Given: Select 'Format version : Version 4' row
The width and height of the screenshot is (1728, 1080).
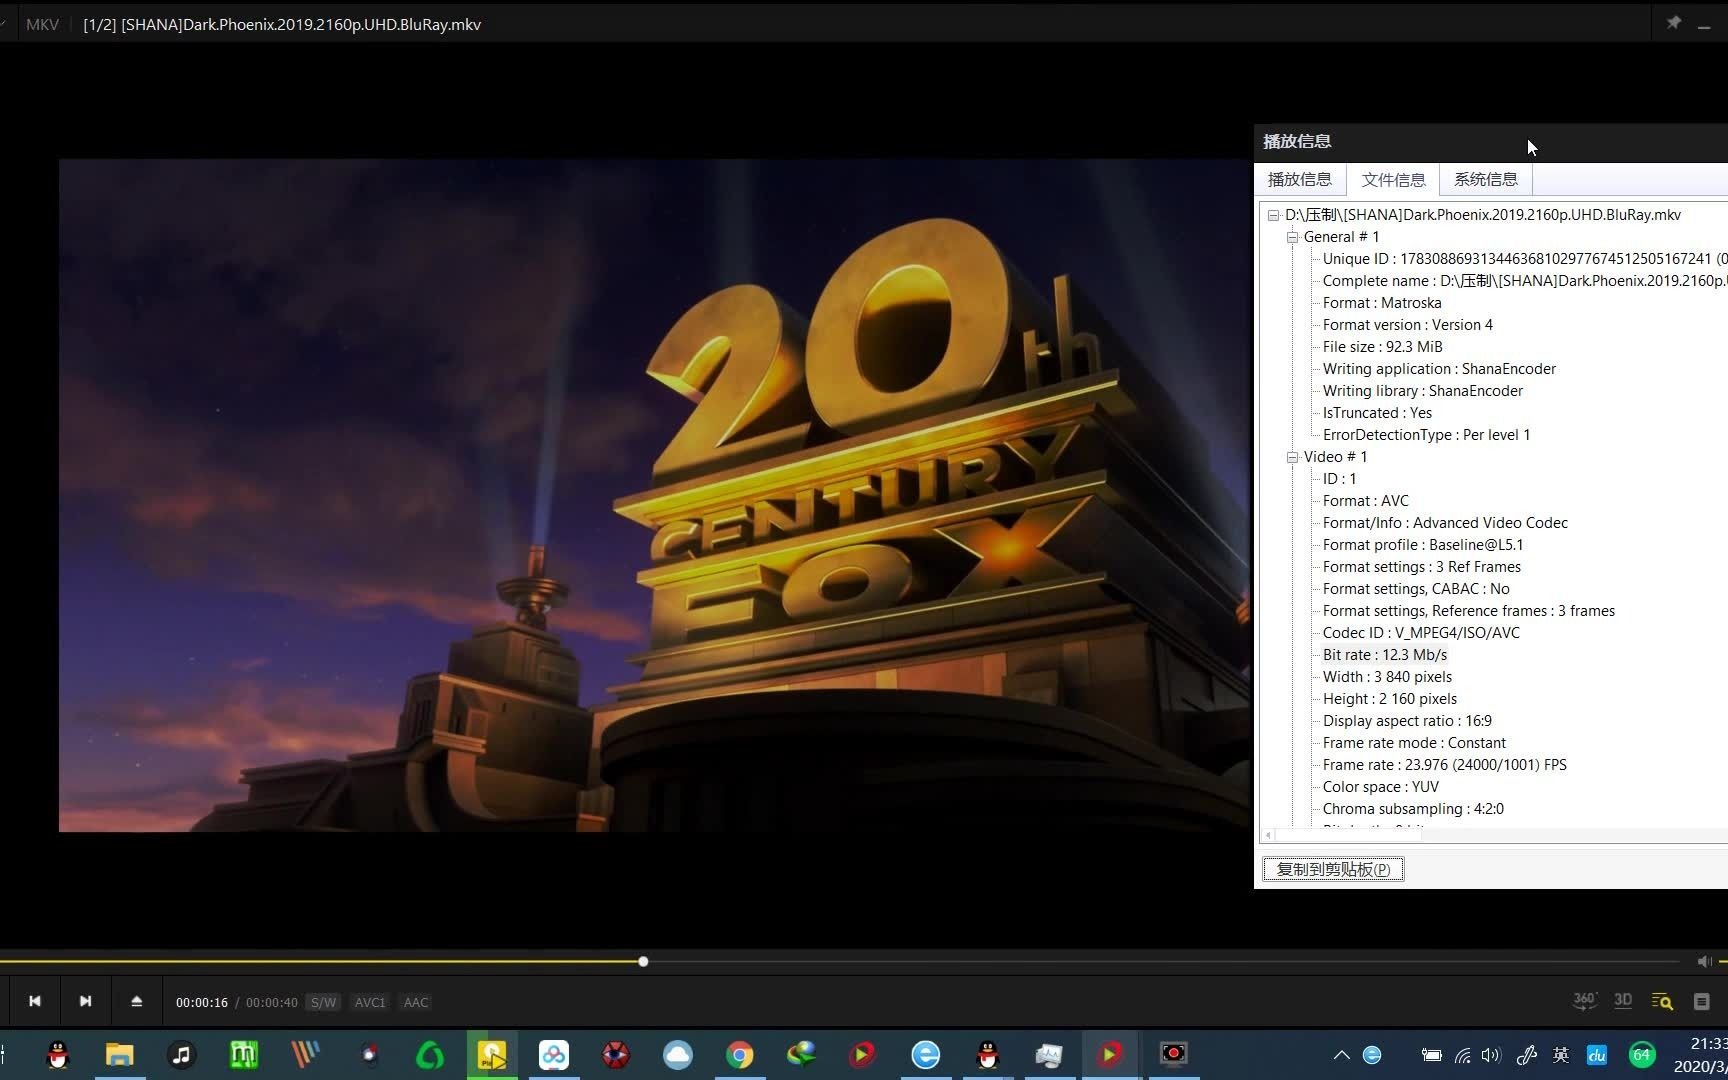Looking at the screenshot, I should (1407, 325).
